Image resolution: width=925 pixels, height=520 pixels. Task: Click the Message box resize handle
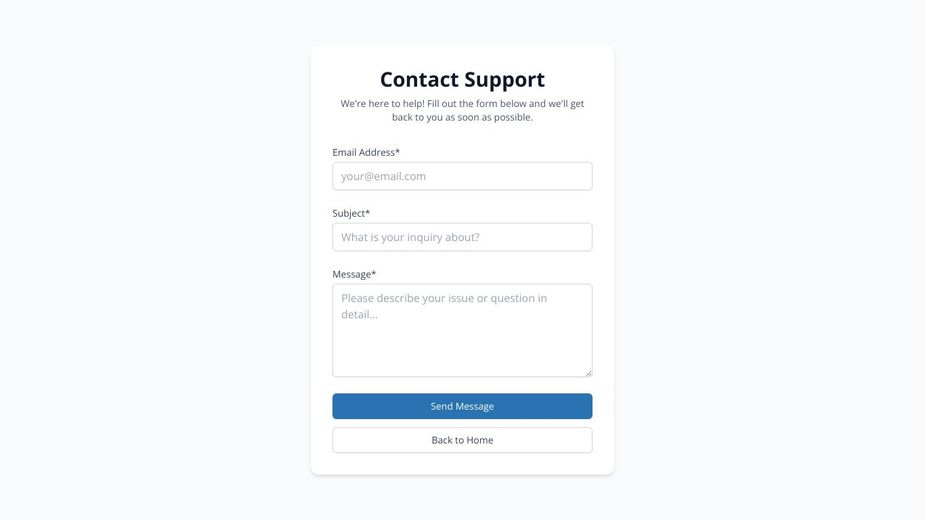click(588, 373)
